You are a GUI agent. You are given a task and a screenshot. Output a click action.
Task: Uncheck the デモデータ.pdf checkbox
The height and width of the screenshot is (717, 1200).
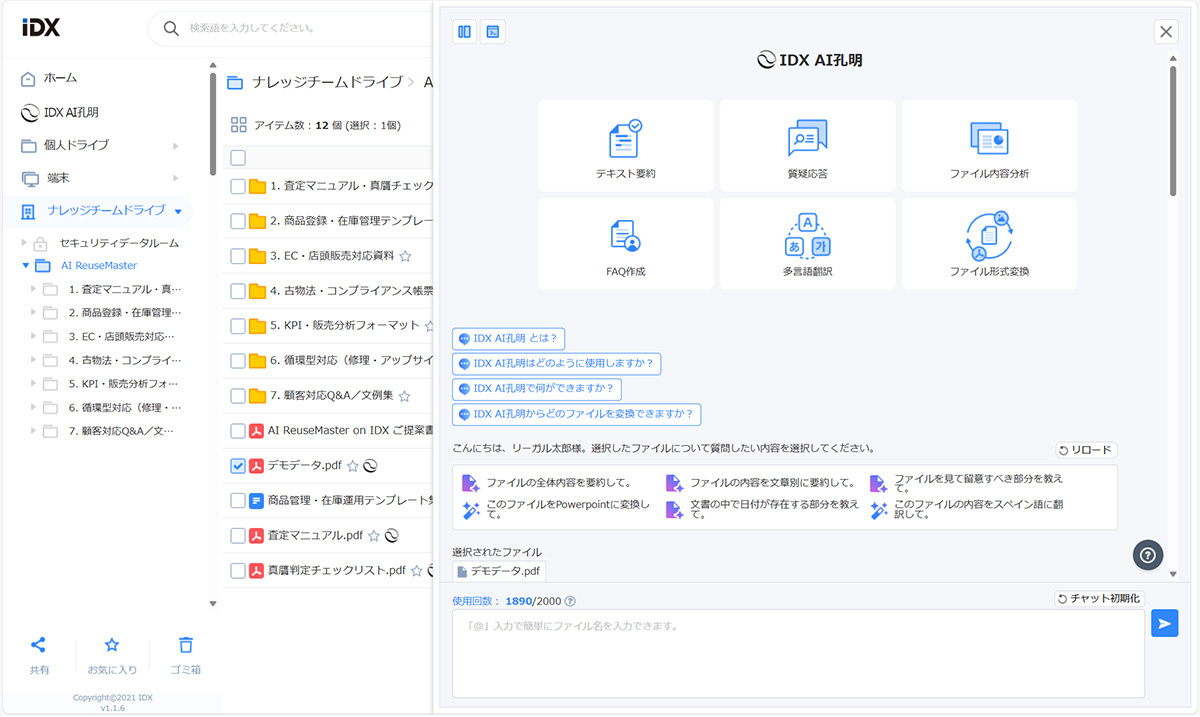[239, 465]
